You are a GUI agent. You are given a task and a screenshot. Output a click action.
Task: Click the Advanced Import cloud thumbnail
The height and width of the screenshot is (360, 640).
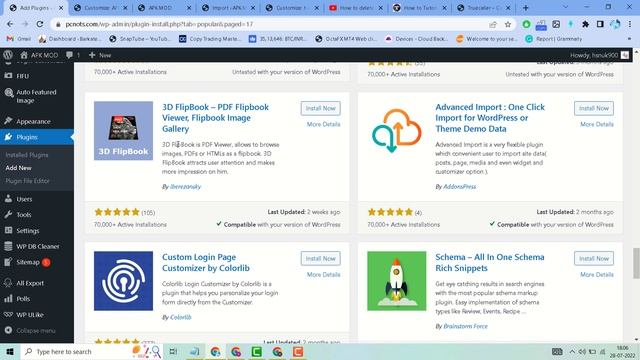coord(396,131)
